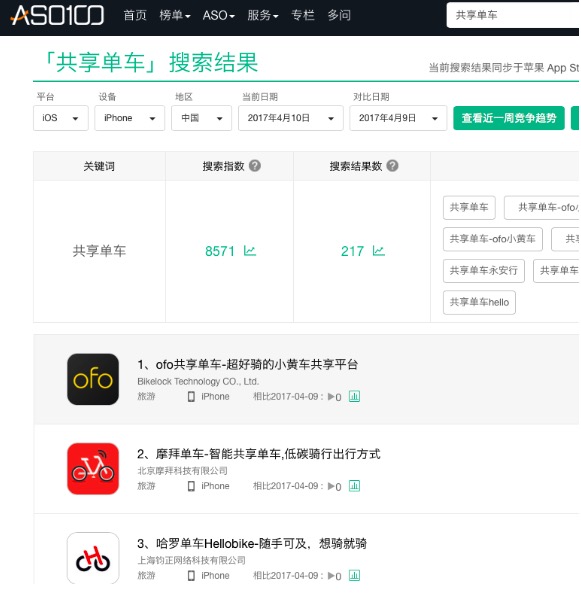The height and width of the screenshot is (597, 581).
Task: Open 摩拜单车 red bike app icon
Action: point(93,469)
